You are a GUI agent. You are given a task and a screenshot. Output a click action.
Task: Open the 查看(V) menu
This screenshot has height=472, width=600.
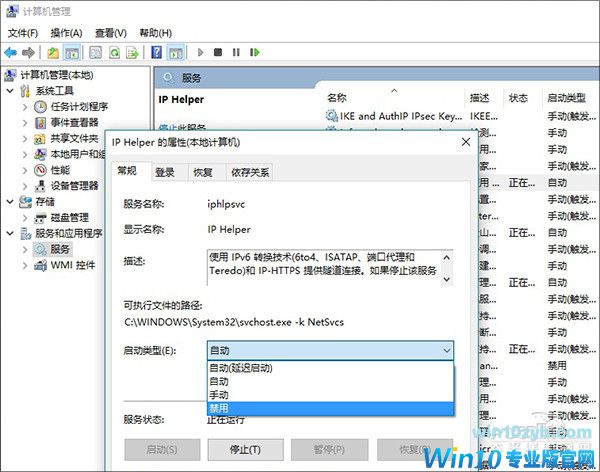tap(111, 33)
